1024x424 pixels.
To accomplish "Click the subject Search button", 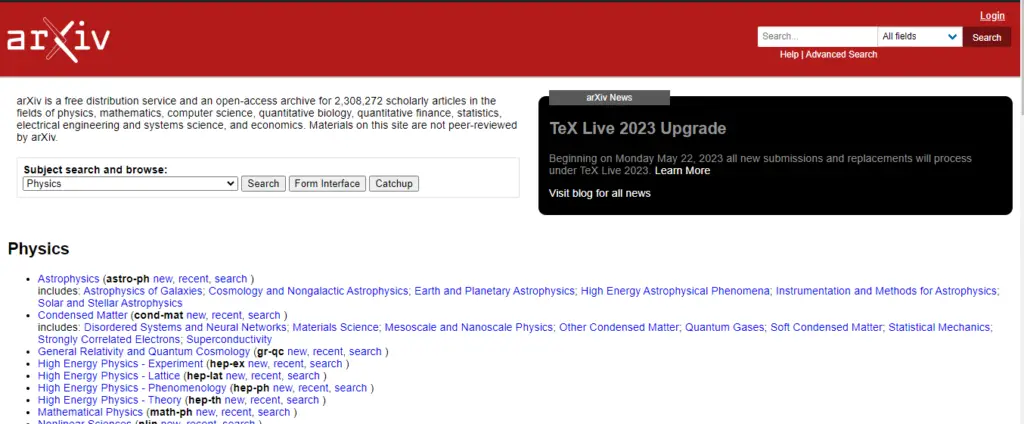I will (x=263, y=184).
